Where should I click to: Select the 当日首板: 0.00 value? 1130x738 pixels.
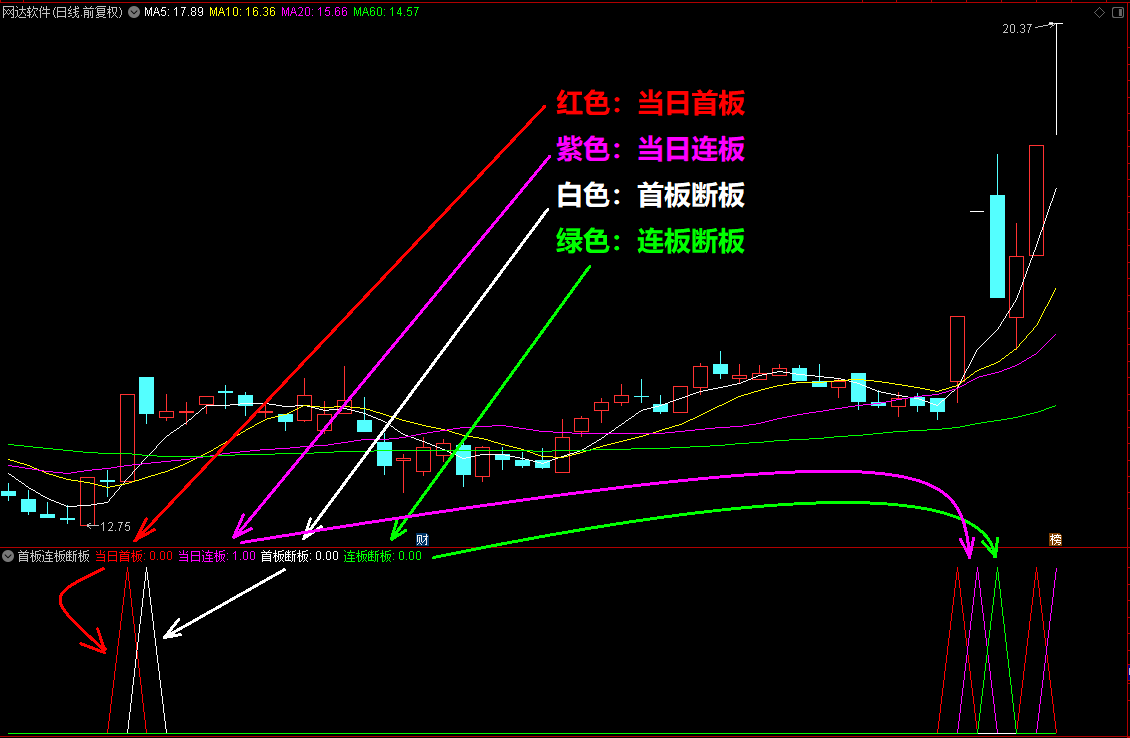134,556
